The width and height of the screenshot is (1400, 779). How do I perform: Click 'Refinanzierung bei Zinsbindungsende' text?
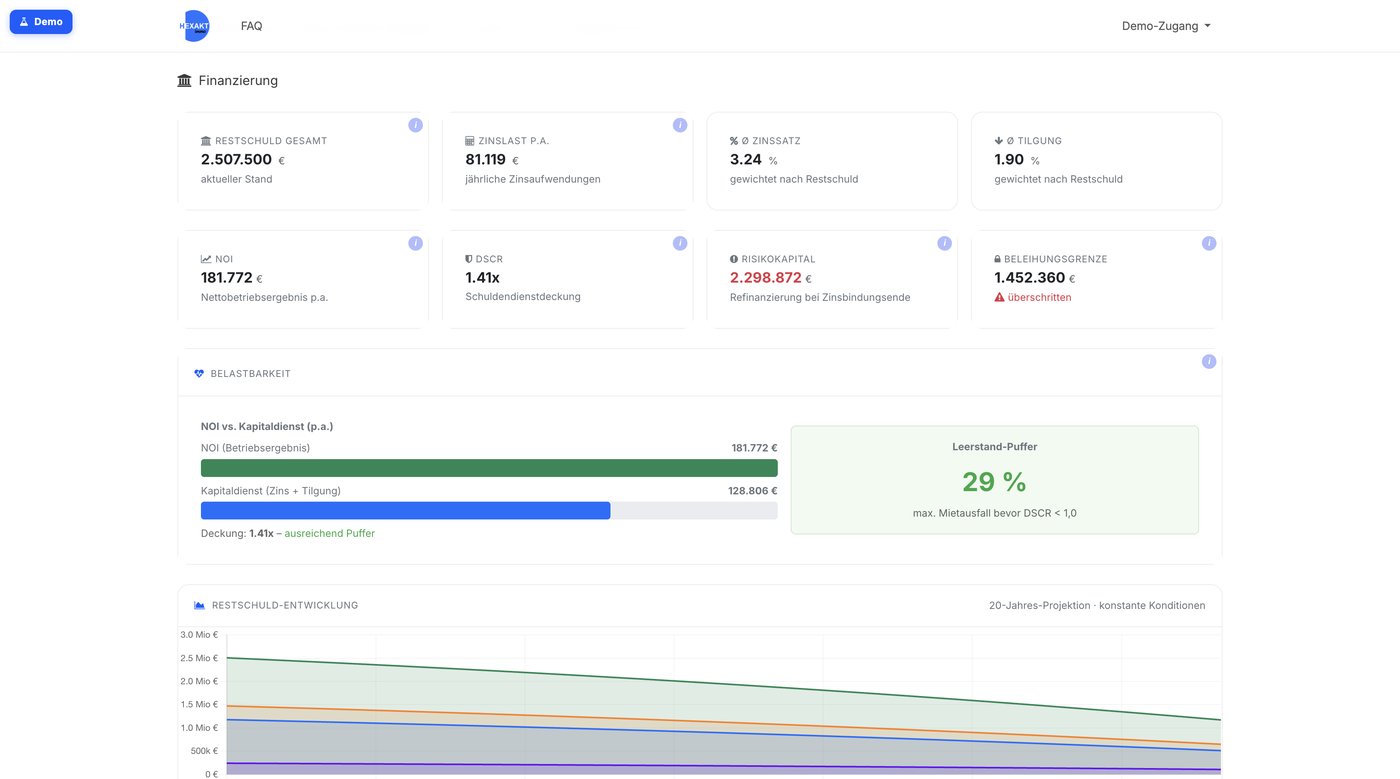tap(820, 297)
